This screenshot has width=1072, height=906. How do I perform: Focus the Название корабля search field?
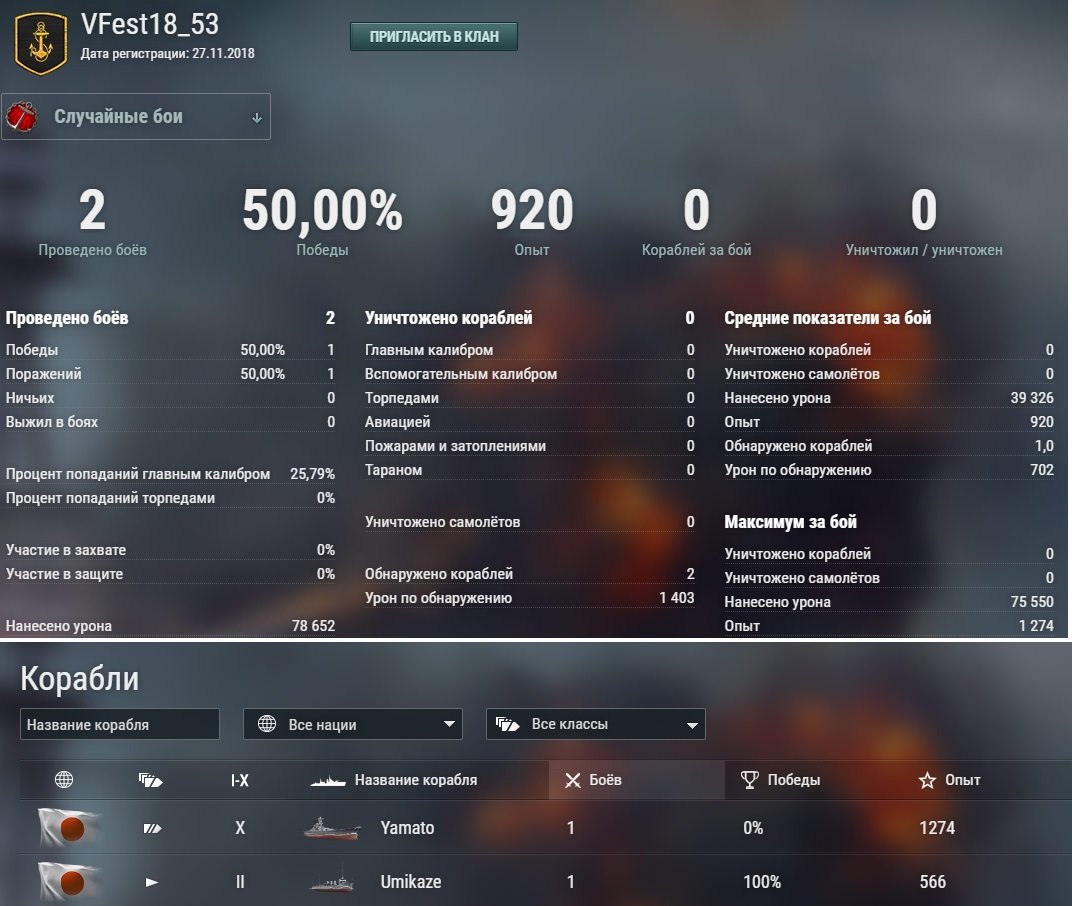click(120, 724)
